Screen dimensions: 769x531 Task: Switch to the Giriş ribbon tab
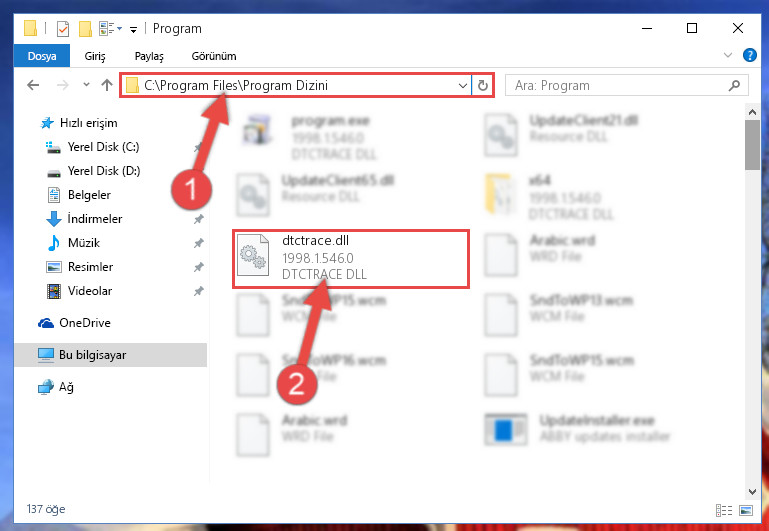(95, 56)
